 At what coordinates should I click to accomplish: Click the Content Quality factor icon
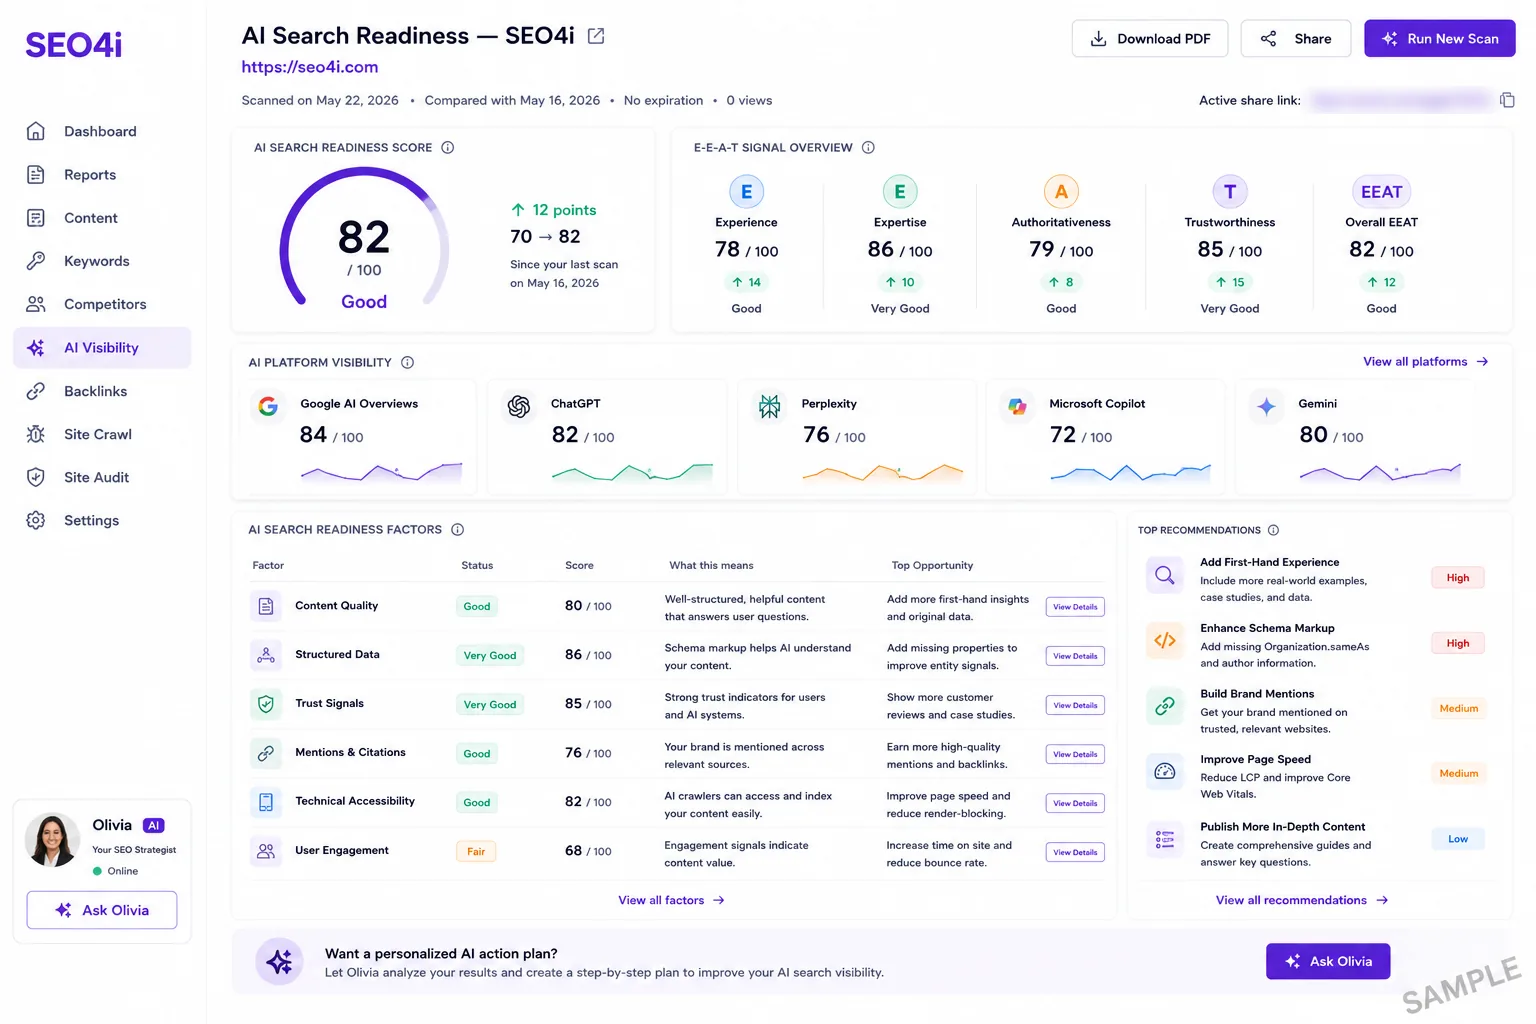tap(266, 606)
